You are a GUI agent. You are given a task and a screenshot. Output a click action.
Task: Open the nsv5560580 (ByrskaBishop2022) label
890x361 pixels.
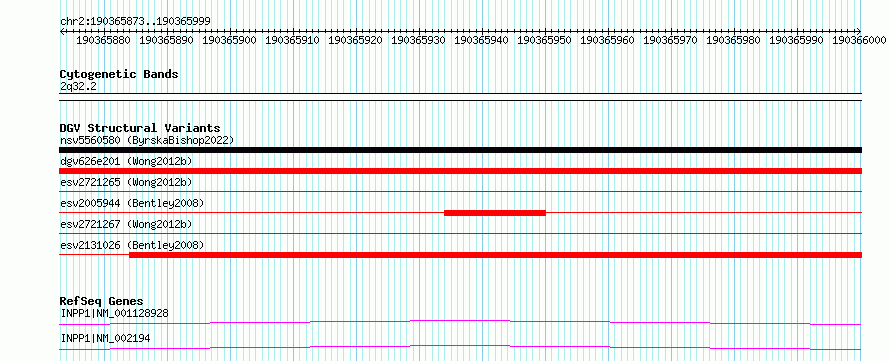point(147,140)
